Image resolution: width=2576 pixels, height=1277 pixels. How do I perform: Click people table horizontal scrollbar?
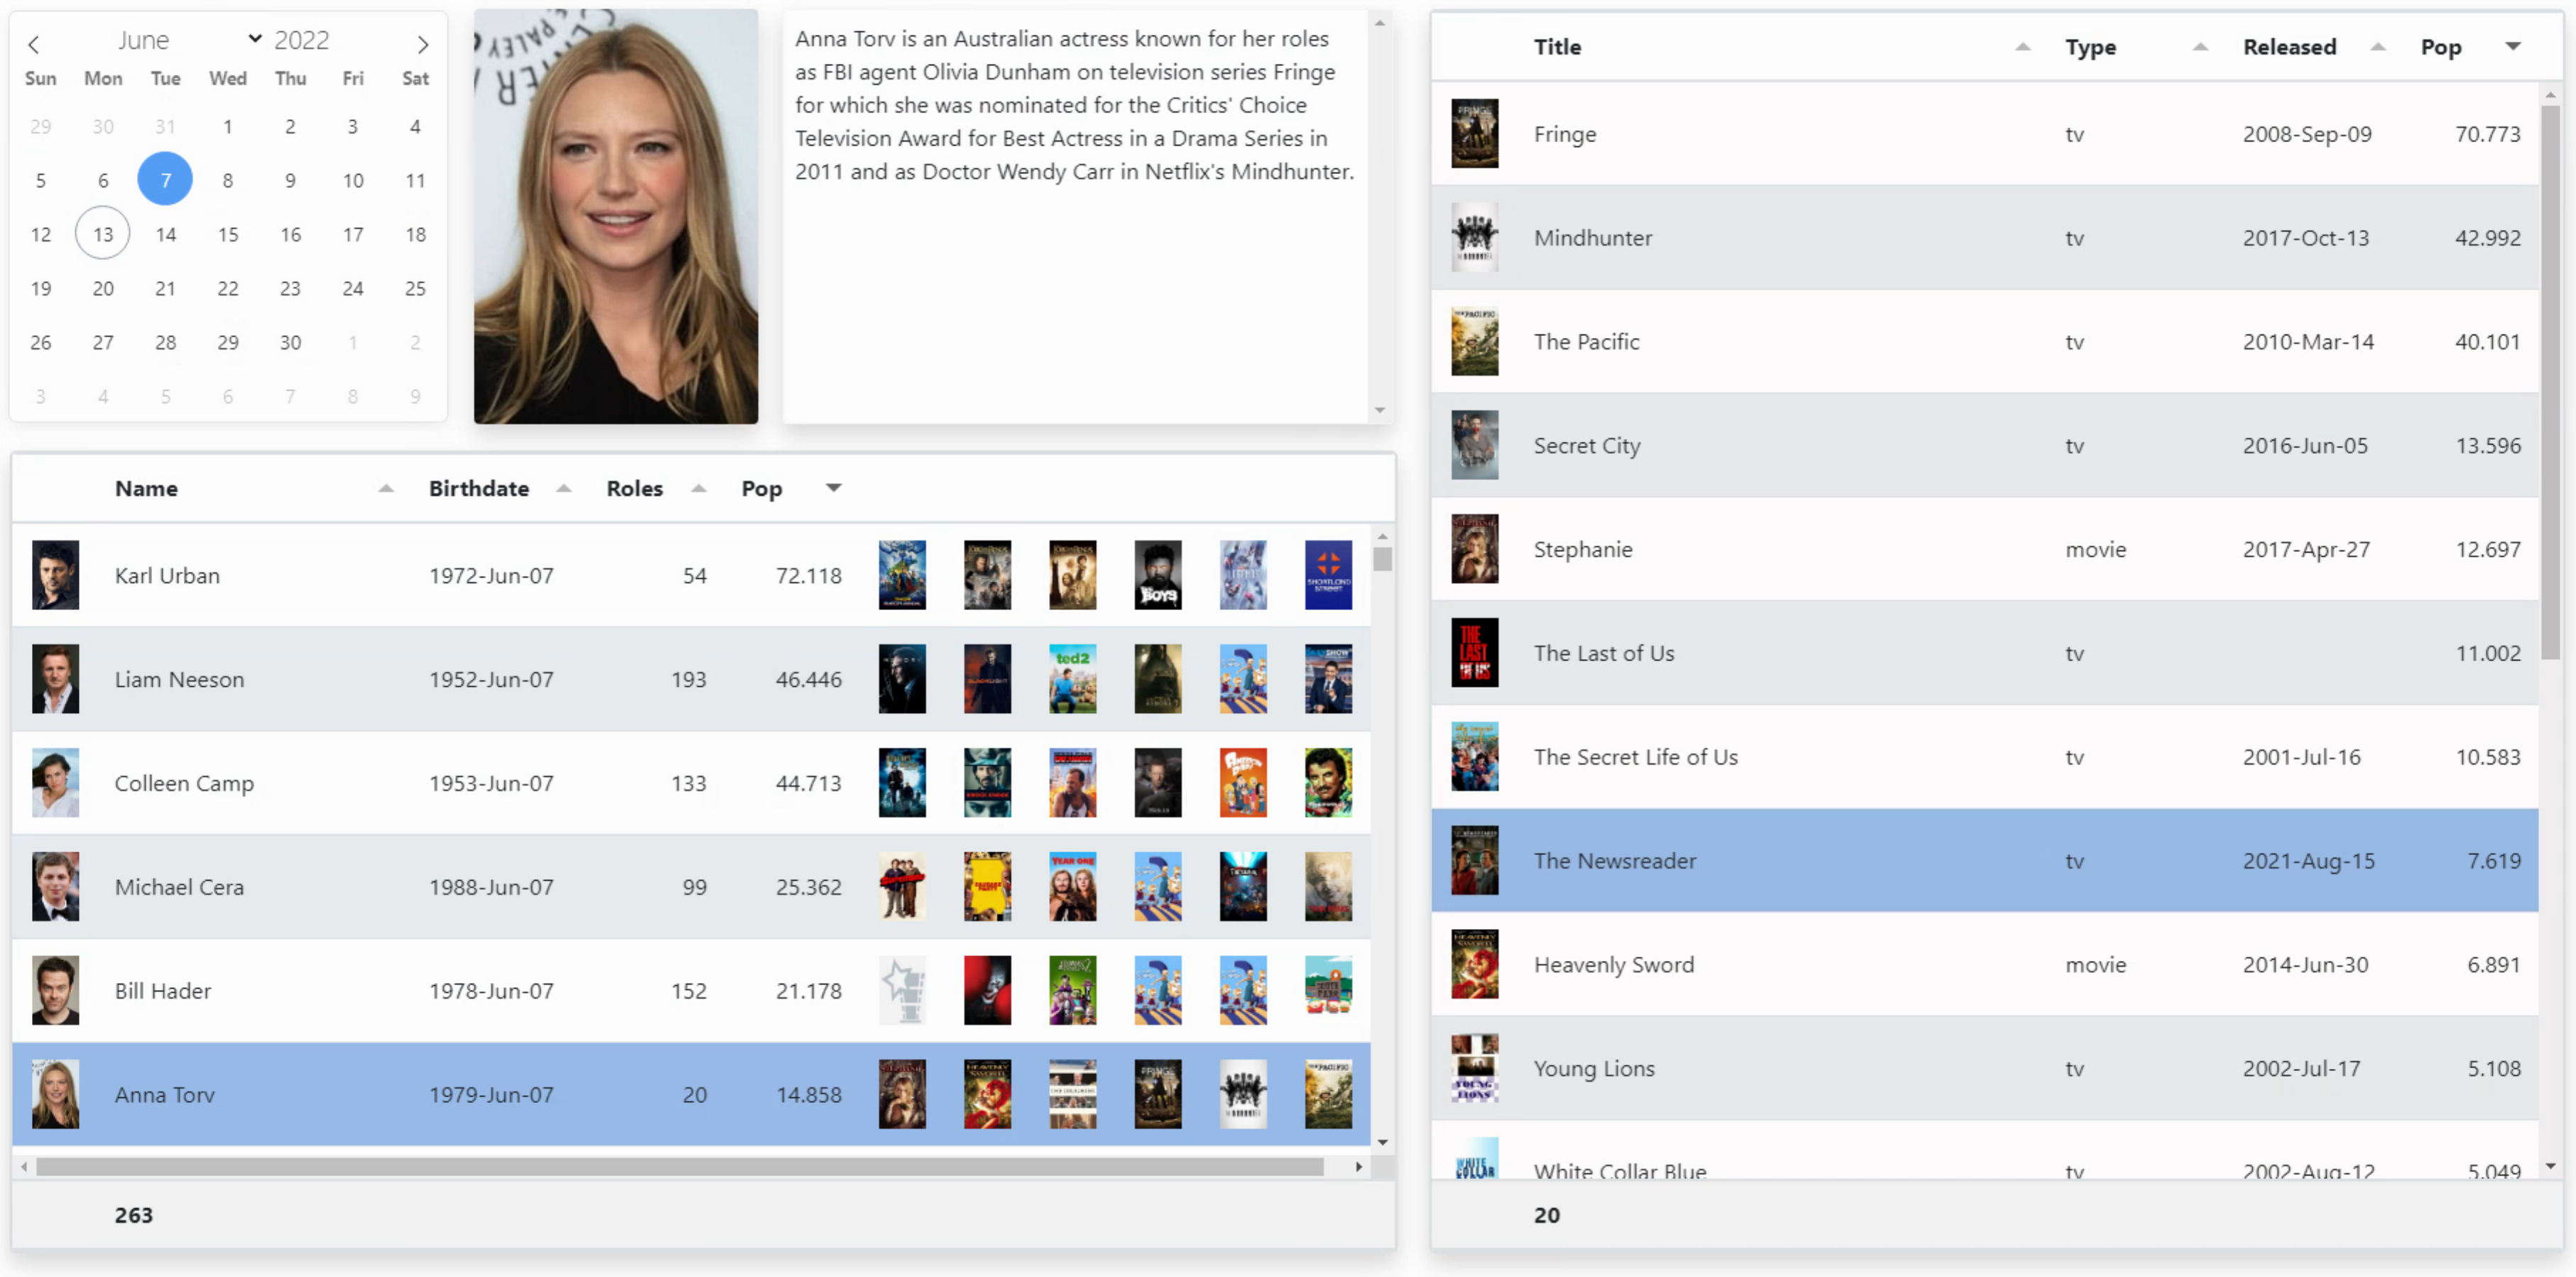tap(680, 1167)
